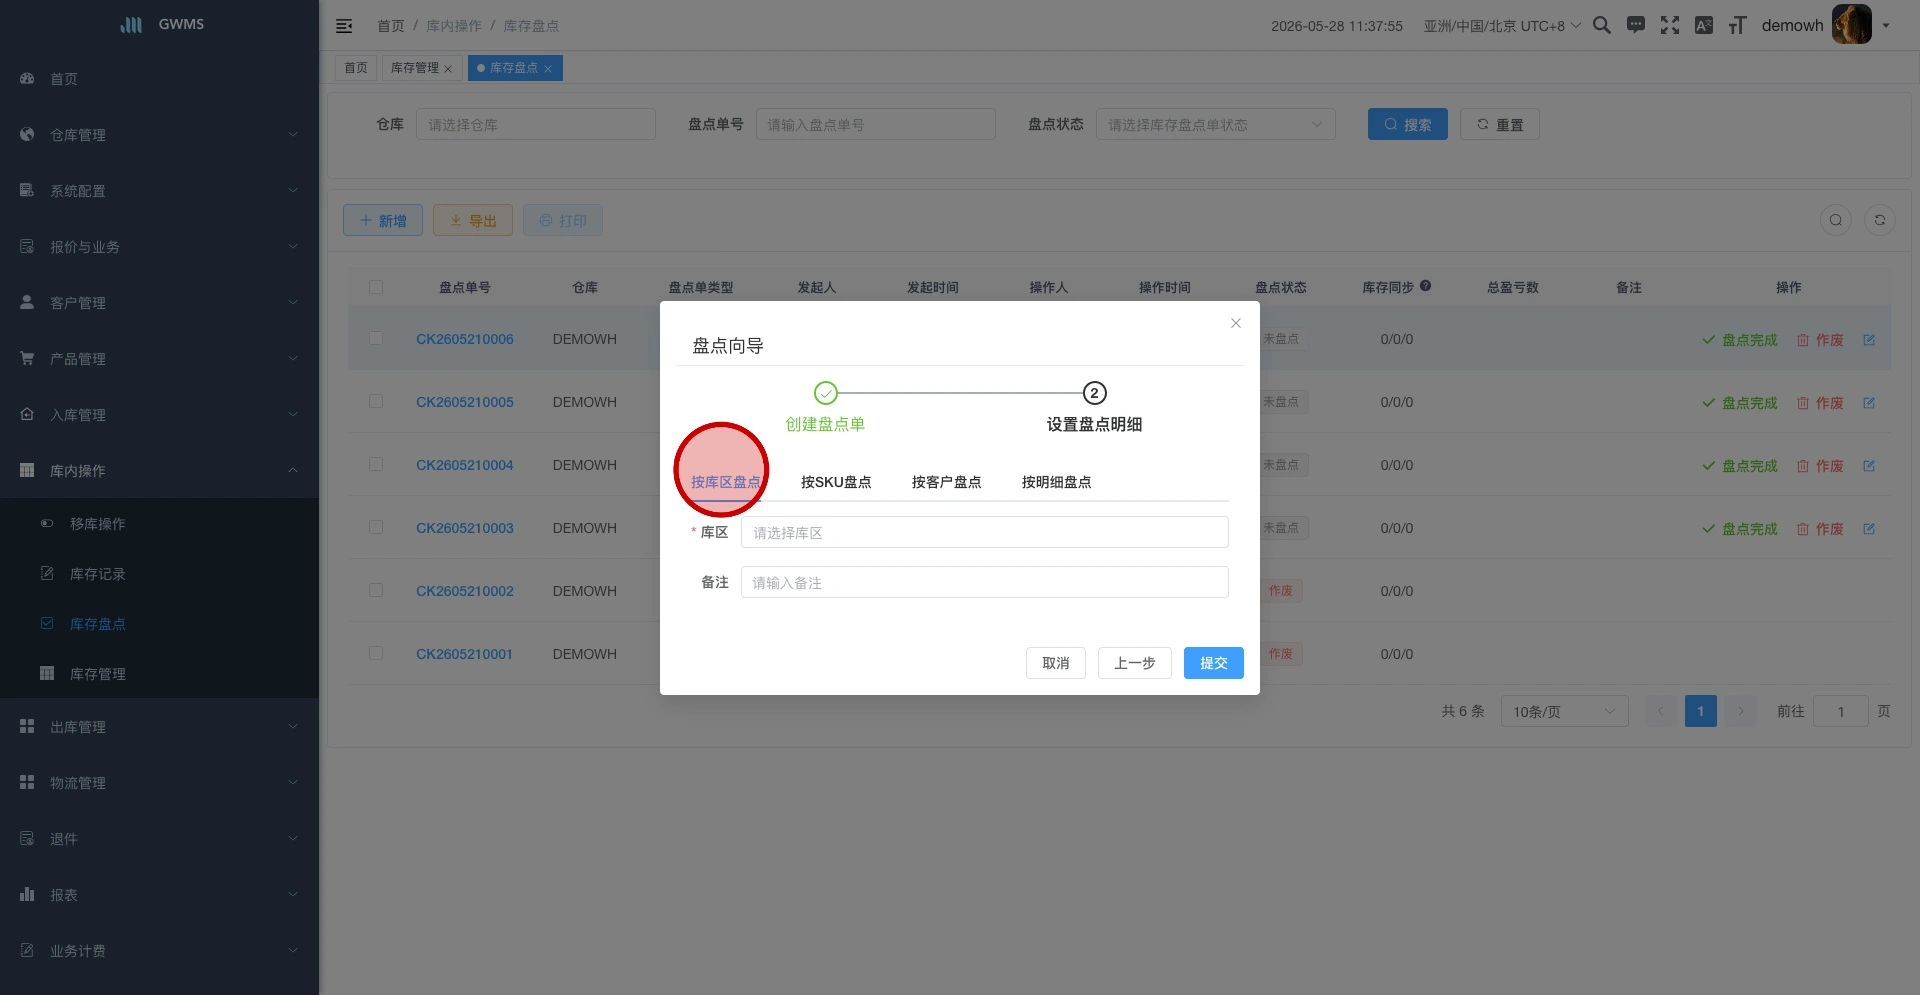Viewport: 1920px width, 995px height.
Task: Click the demowh user avatar
Action: point(1851,25)
